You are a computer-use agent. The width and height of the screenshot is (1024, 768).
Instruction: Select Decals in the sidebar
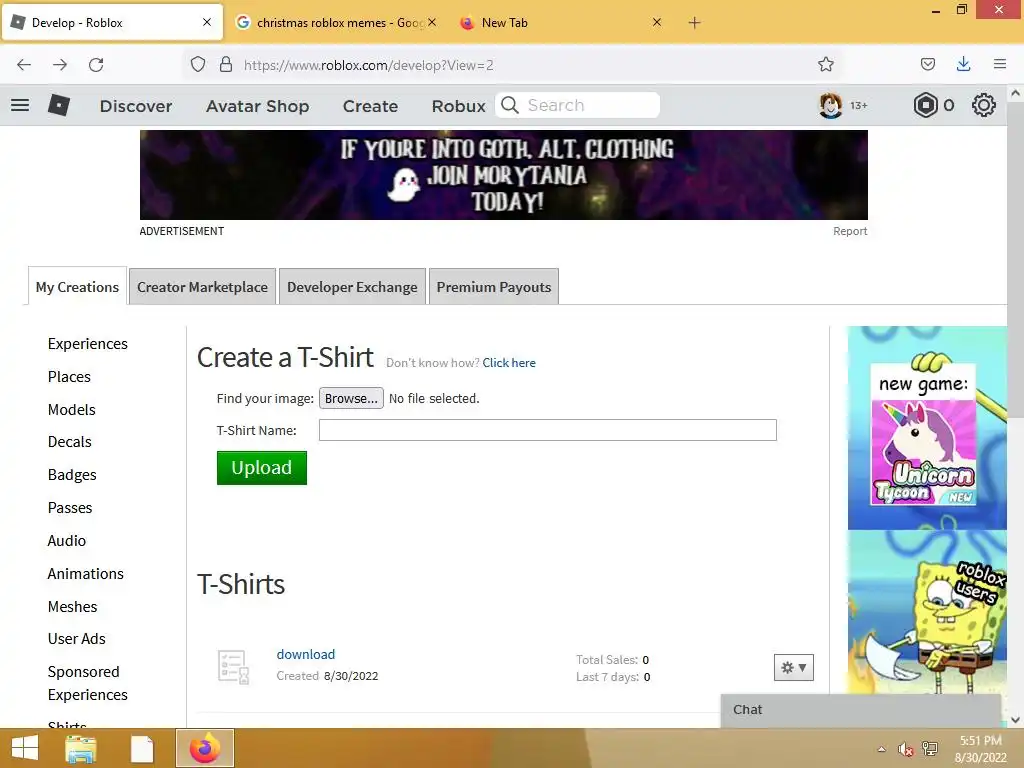coord(70,442)
